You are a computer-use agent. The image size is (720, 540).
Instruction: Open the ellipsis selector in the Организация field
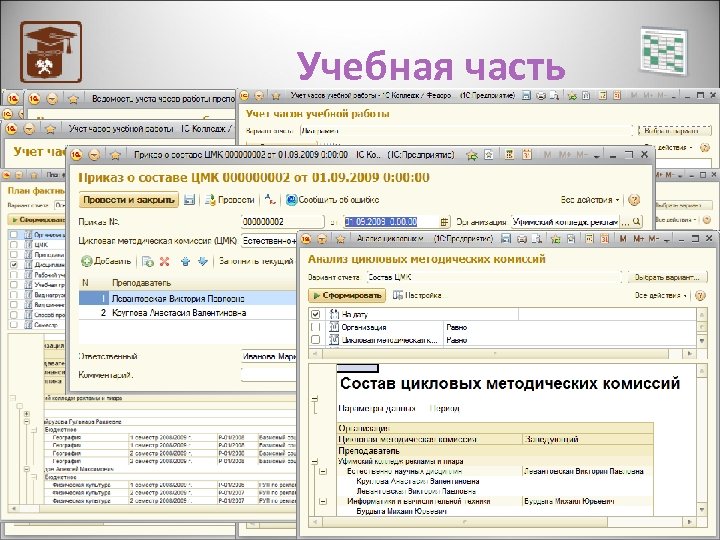(x=625, y=222)
